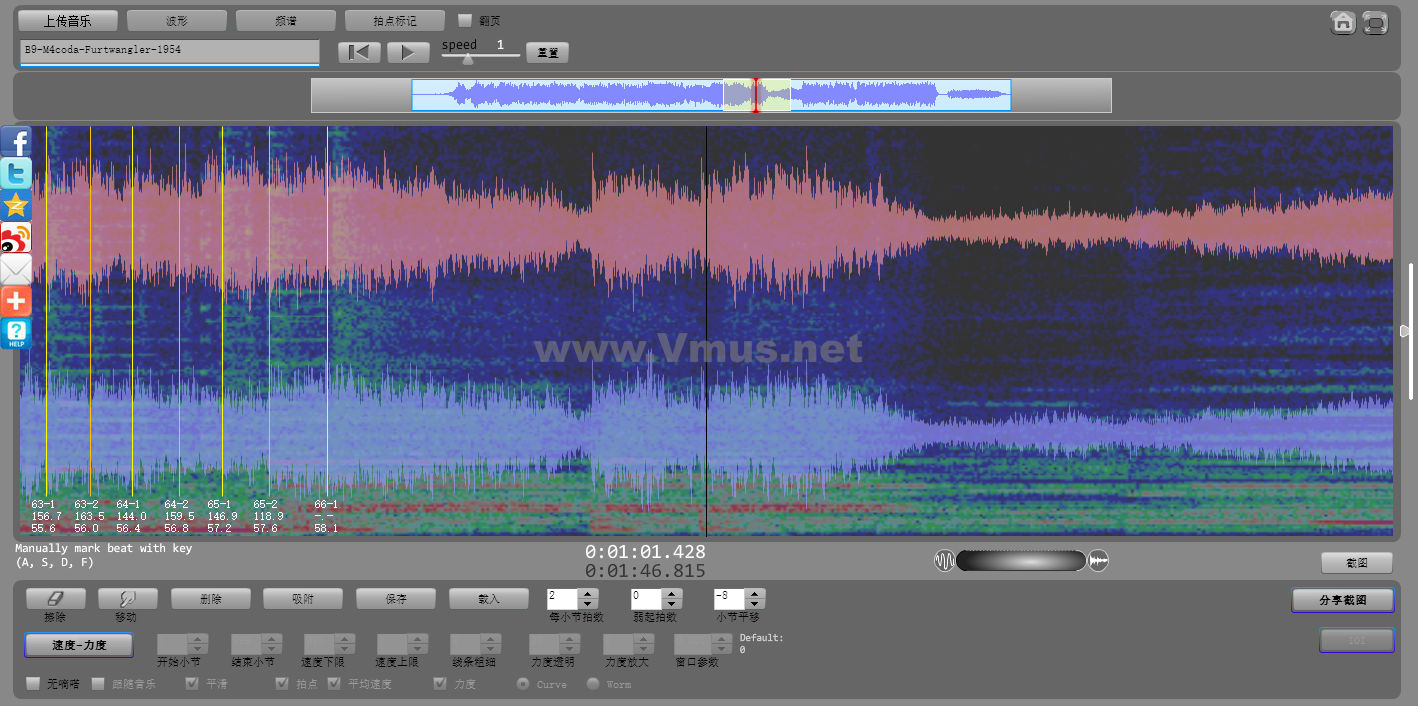Open the 波形 waveform view

tap(177, 20)
